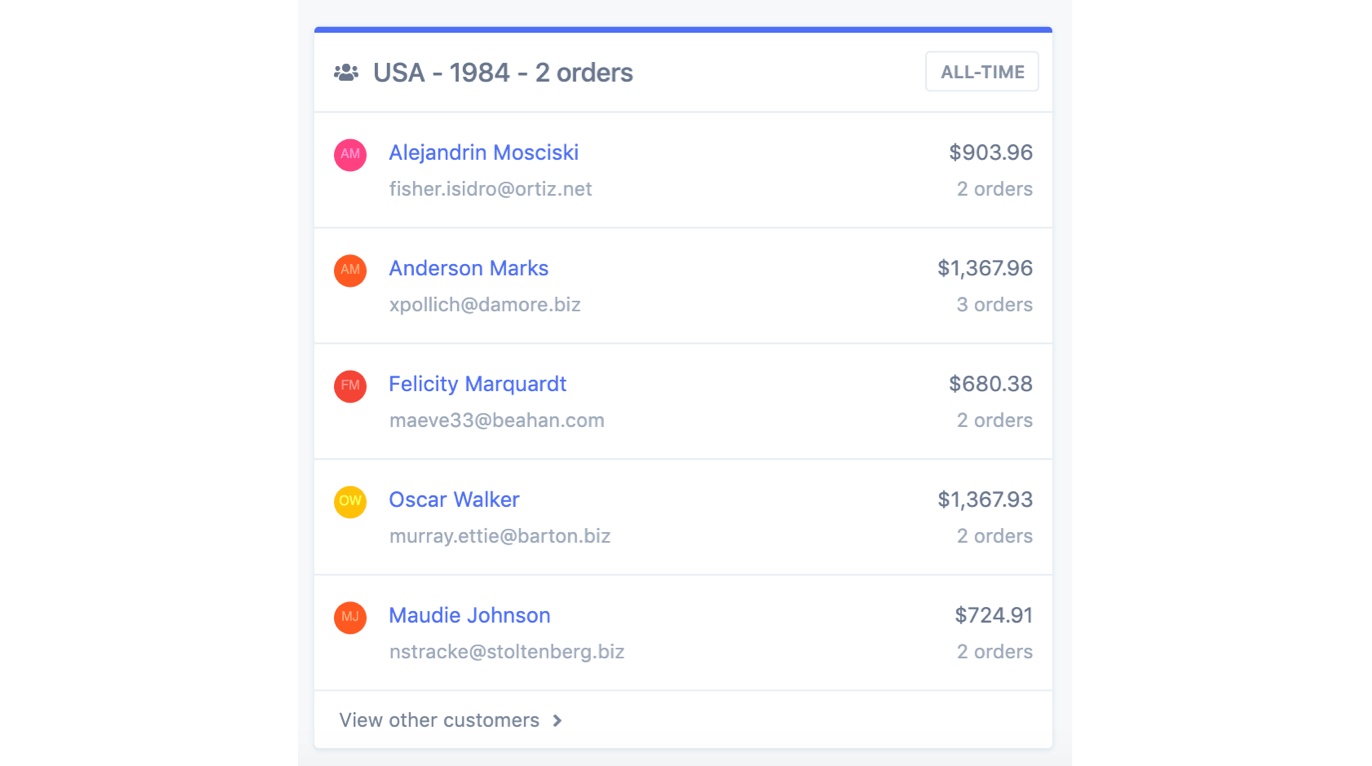Image resolution: width=1372 pixels, height=766 pixels.
Task: Click Oscar Walker's yellow OW avatar
Action: [350, 501]
